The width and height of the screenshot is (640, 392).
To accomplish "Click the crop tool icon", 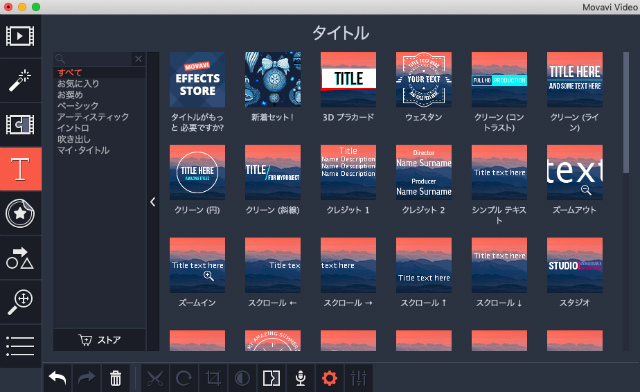I will [x=213, y=379].
